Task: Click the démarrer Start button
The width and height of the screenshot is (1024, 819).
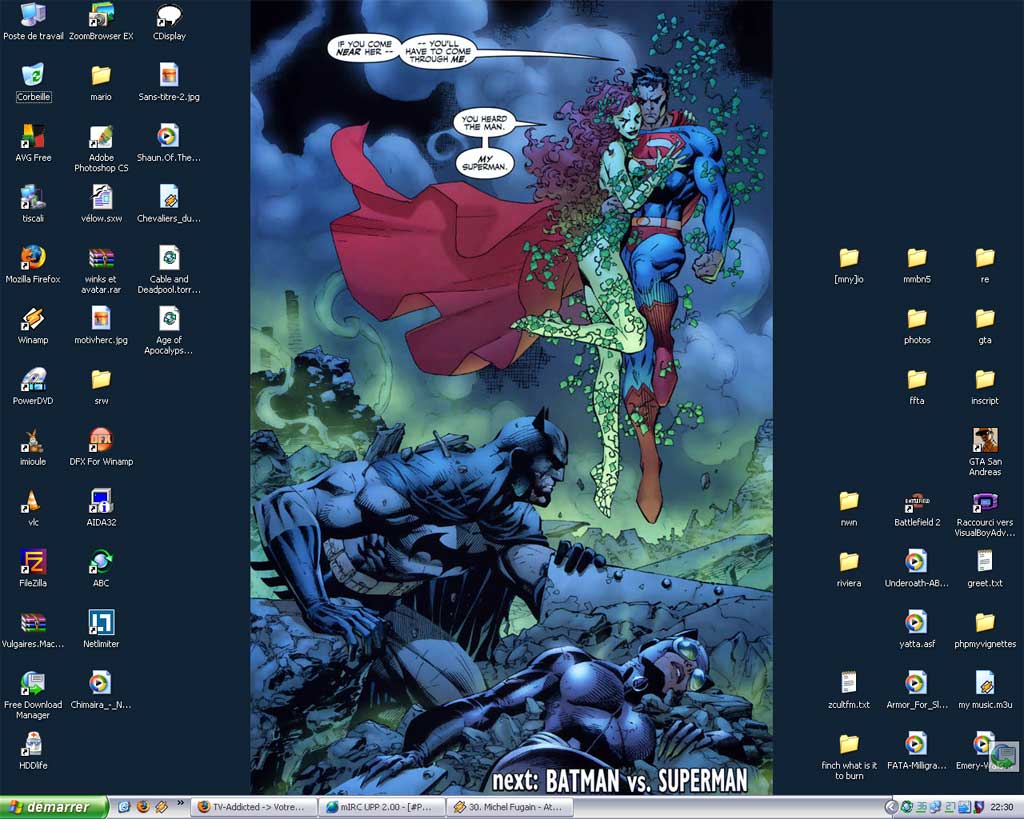Action: [x=54, y=807]
